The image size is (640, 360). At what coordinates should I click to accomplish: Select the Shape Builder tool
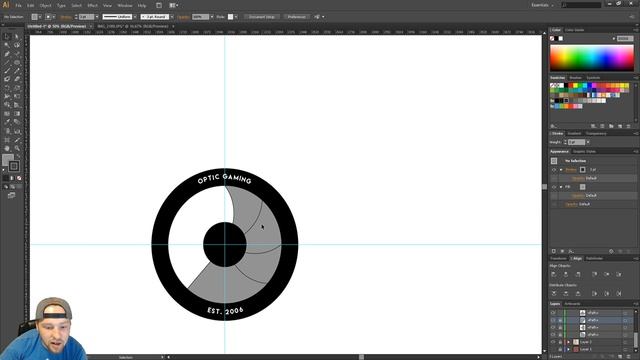click(x=7, y=105)
